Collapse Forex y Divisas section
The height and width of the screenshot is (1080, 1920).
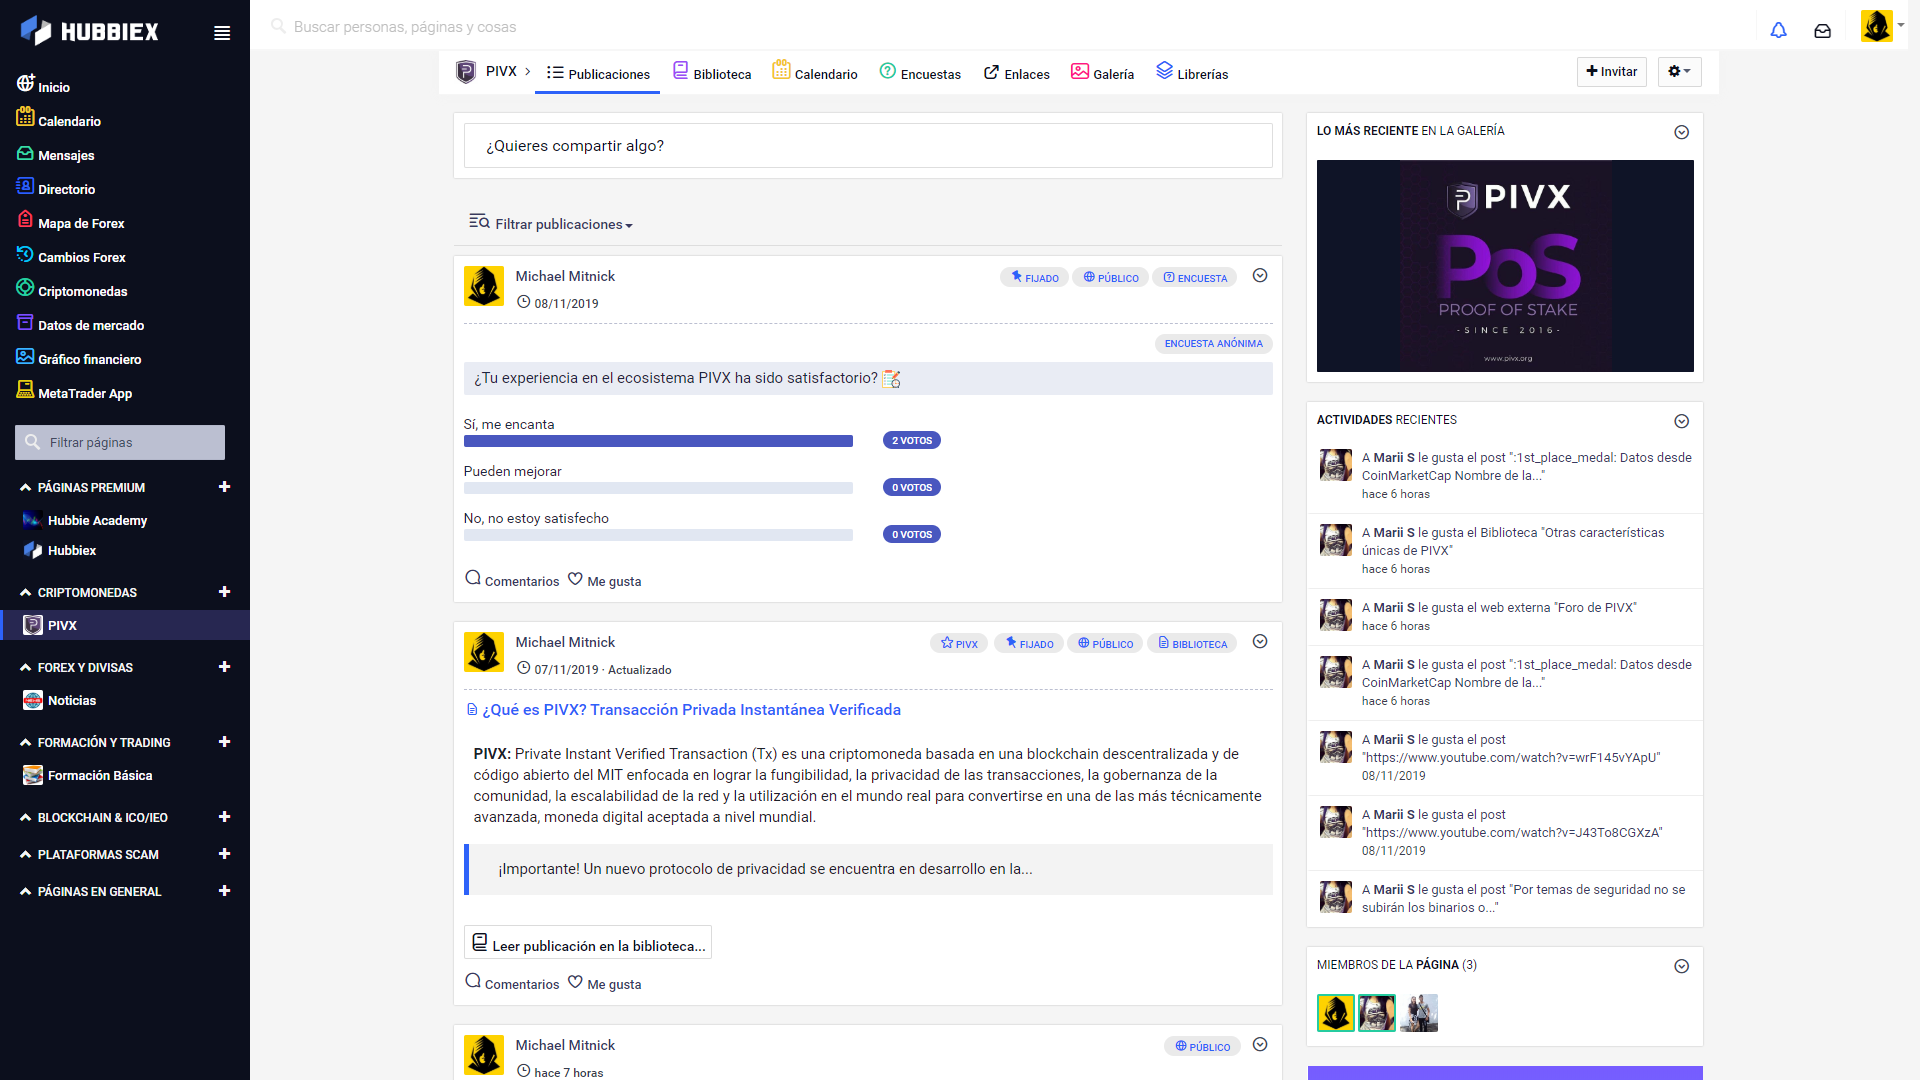[25, 667]
